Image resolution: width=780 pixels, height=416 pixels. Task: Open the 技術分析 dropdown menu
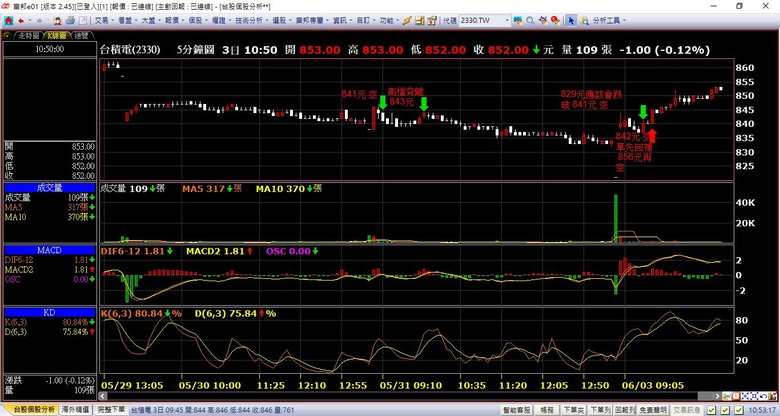point(251,20)
